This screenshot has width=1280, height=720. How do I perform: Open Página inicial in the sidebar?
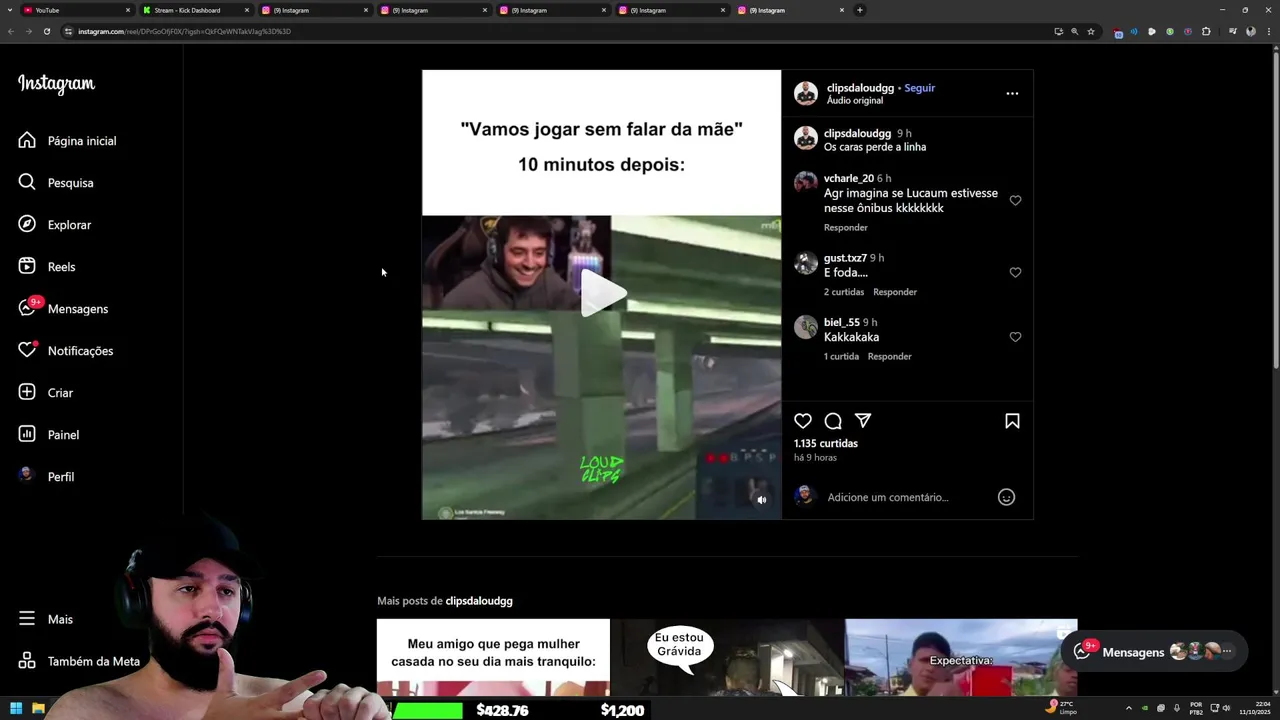(68, 141)
